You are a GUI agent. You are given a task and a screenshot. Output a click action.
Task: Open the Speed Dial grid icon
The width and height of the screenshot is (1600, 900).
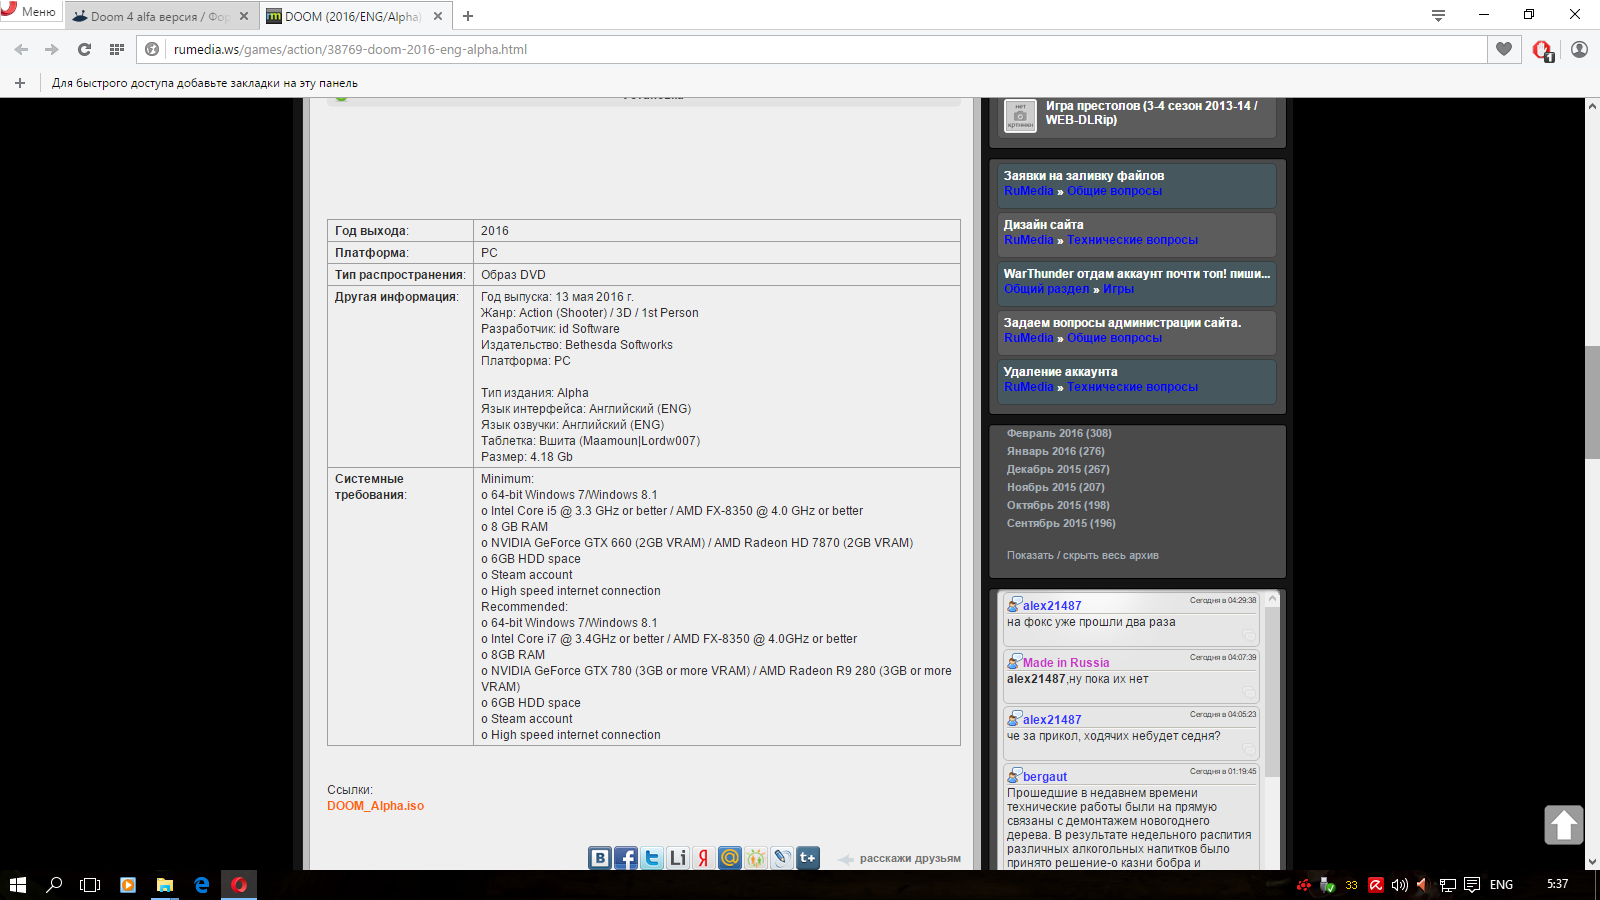[117, 49]
